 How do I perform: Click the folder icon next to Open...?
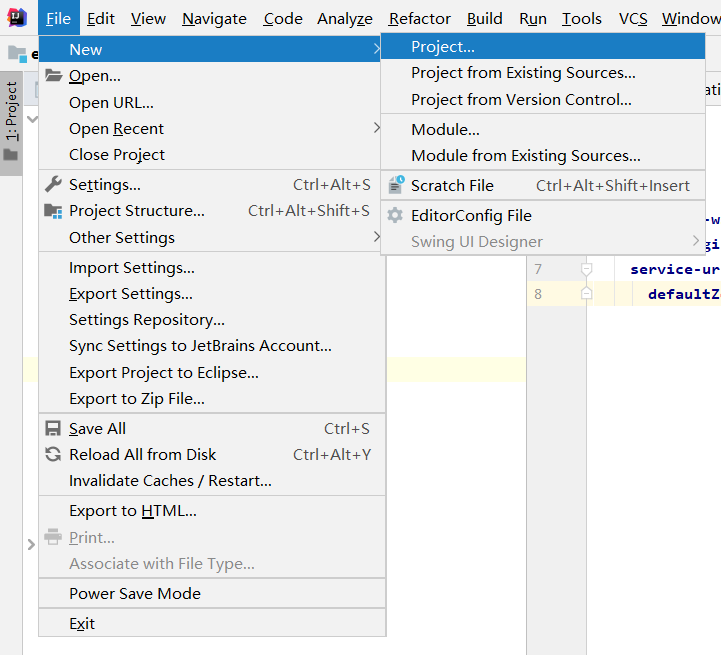tap(53, 75)
